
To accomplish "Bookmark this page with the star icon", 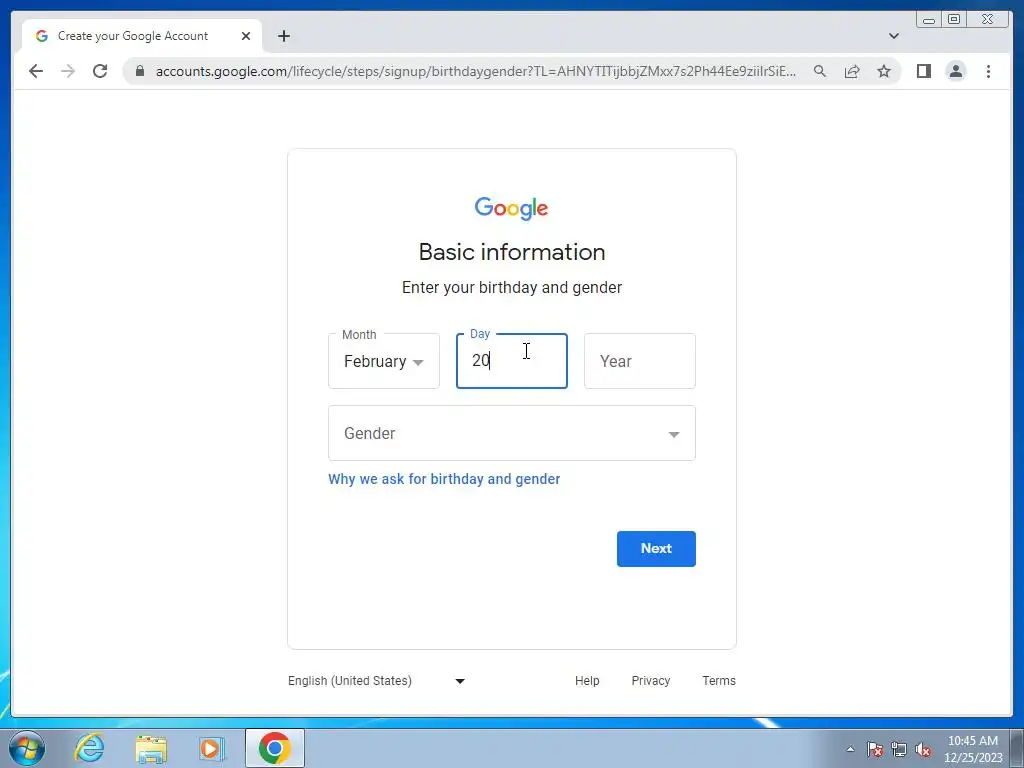I will tap(884, 71).
